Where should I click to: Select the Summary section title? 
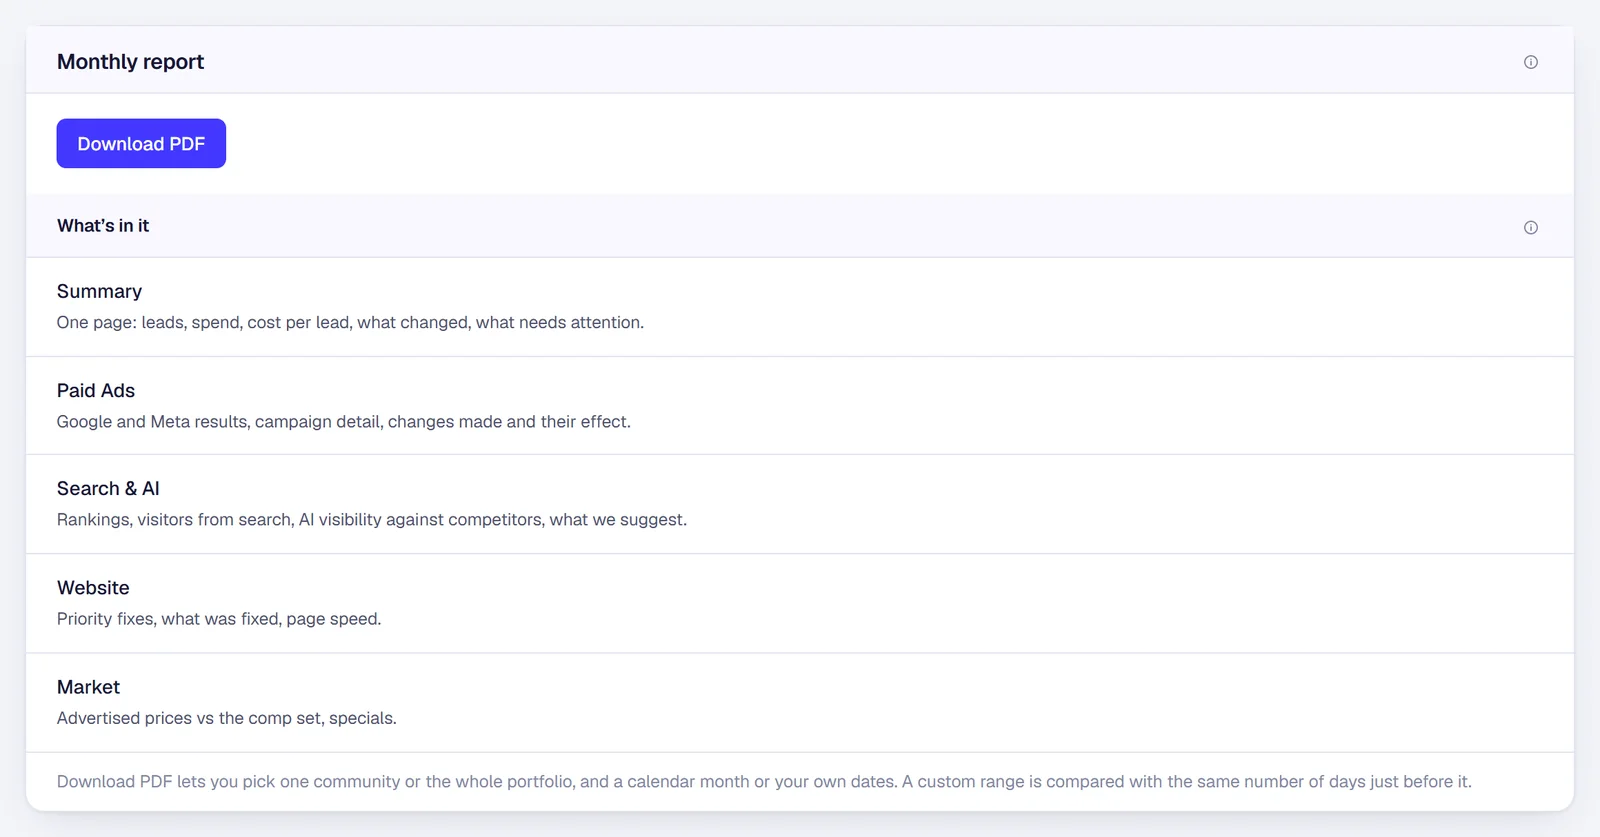(x=99, y=291)
